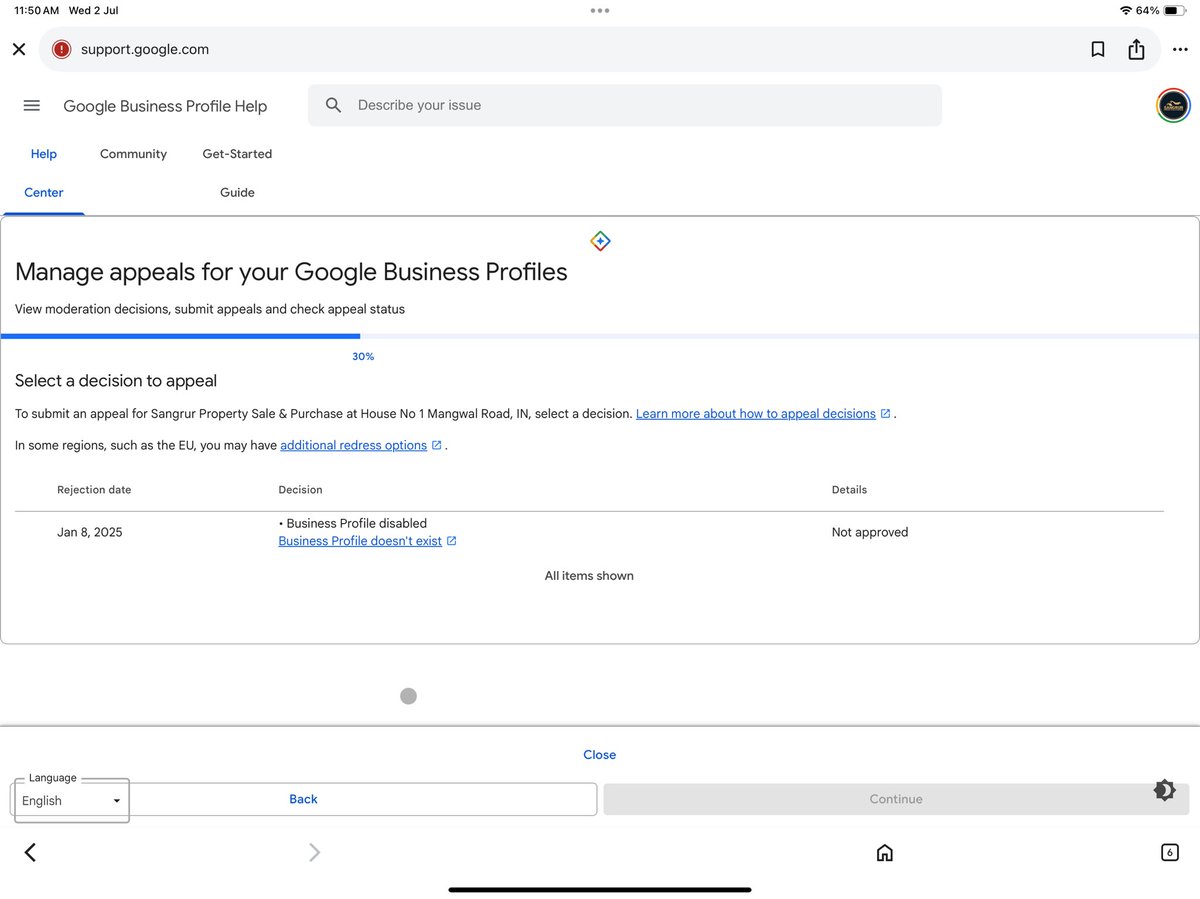1200x899 pixels.
Task: Open the tab switcher showing 6
Action: (1169, 852)
